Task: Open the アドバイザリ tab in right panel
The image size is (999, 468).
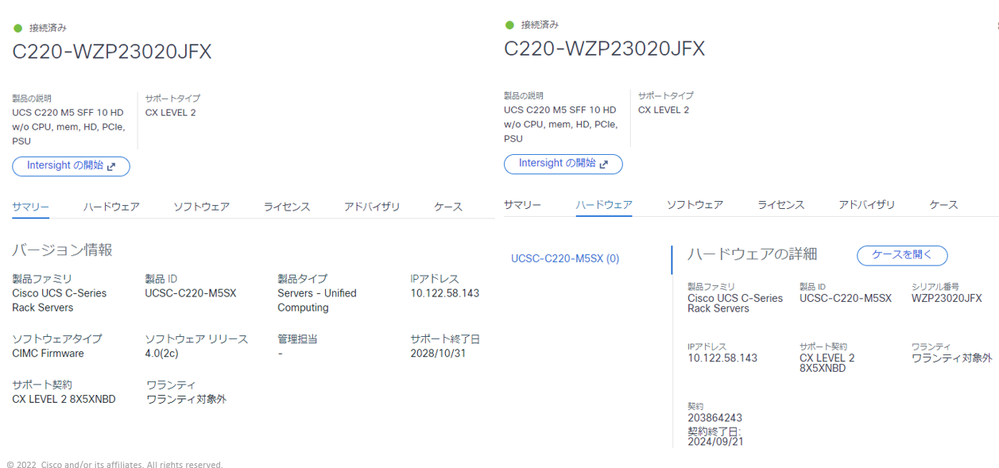Action: click(867, 205)
